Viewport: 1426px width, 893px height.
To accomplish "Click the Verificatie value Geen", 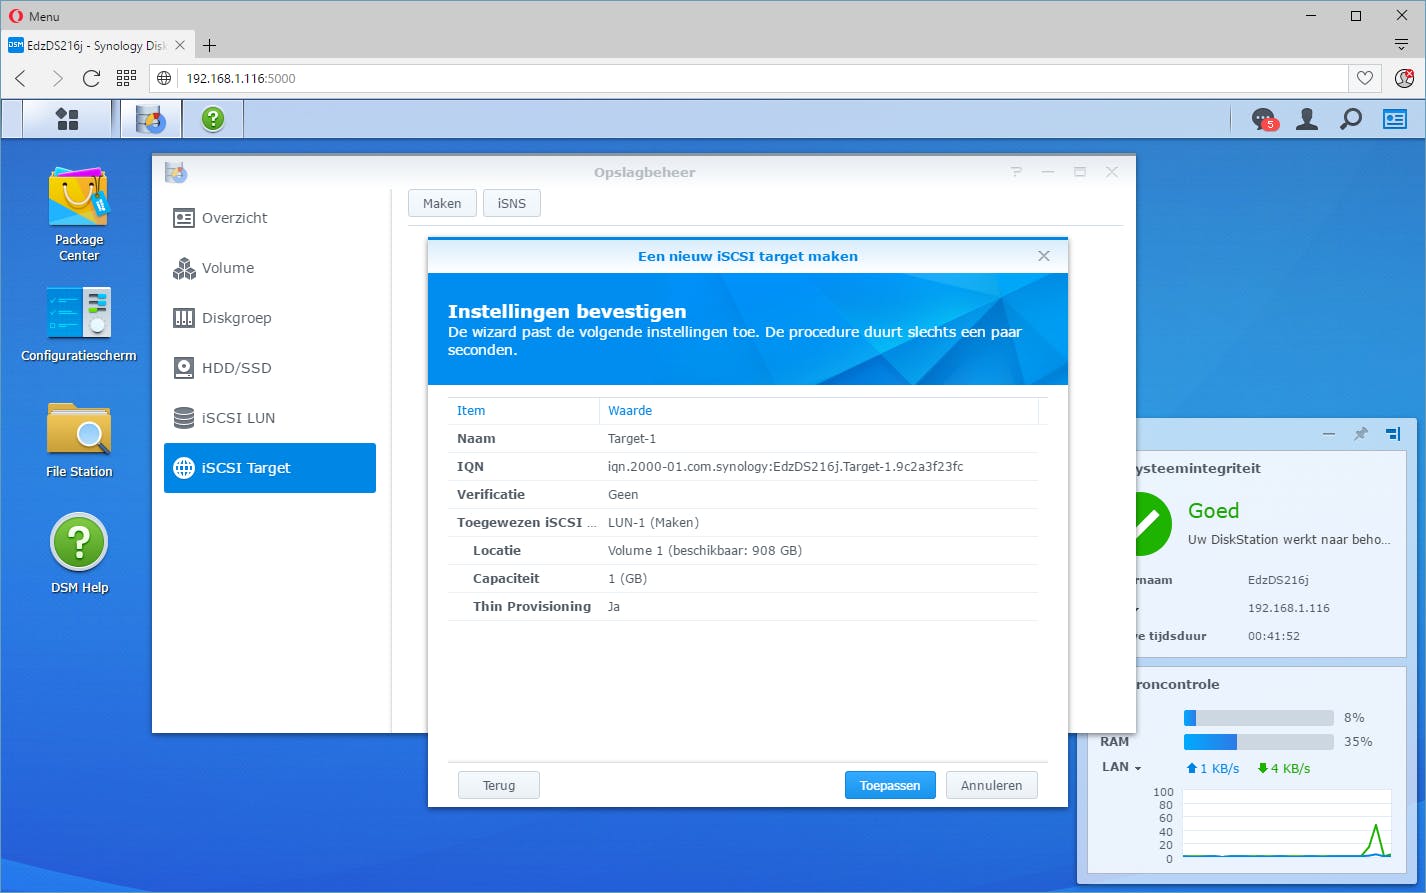I will coord(623,494).
